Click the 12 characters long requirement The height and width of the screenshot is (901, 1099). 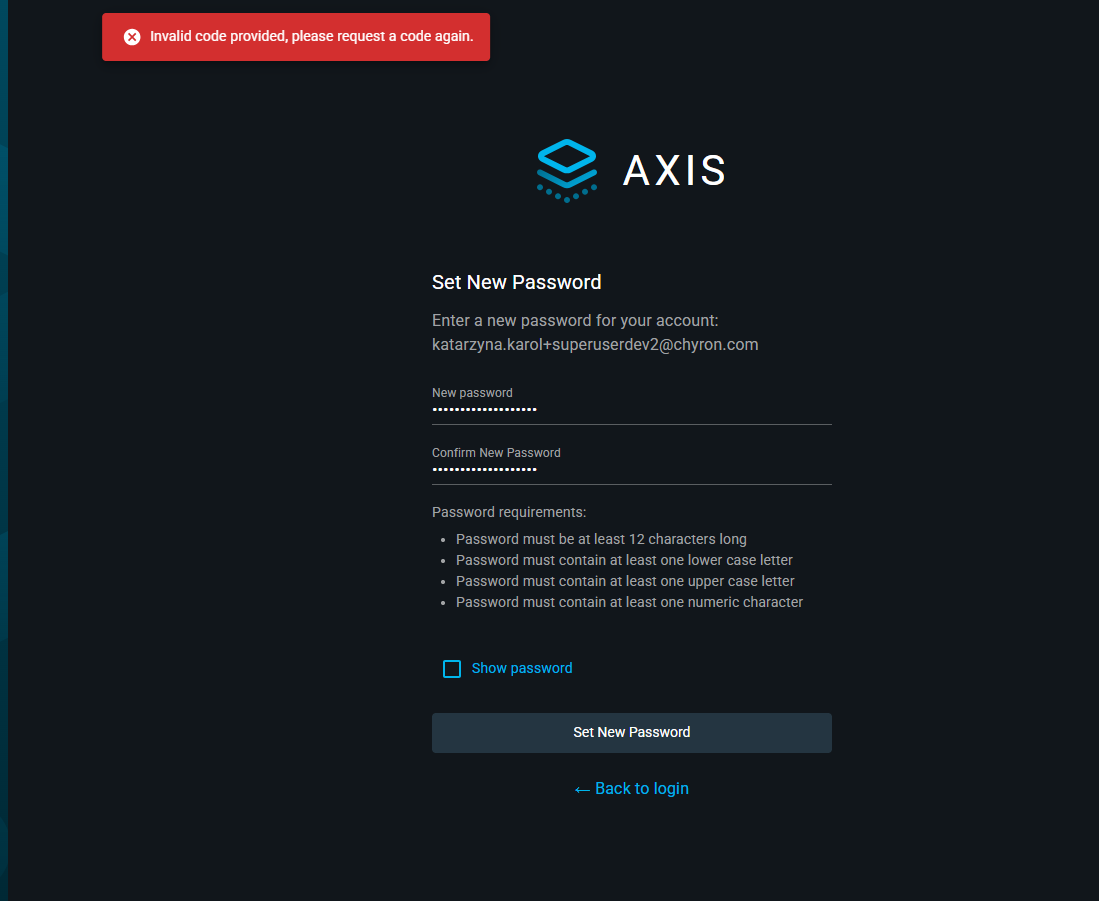(601, 539)
